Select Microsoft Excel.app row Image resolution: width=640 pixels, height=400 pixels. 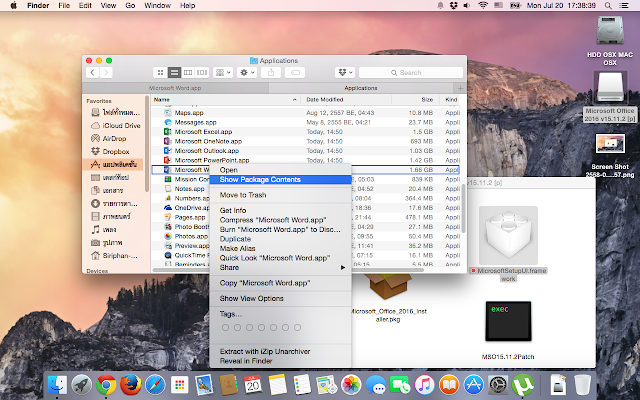coord(305,132)
